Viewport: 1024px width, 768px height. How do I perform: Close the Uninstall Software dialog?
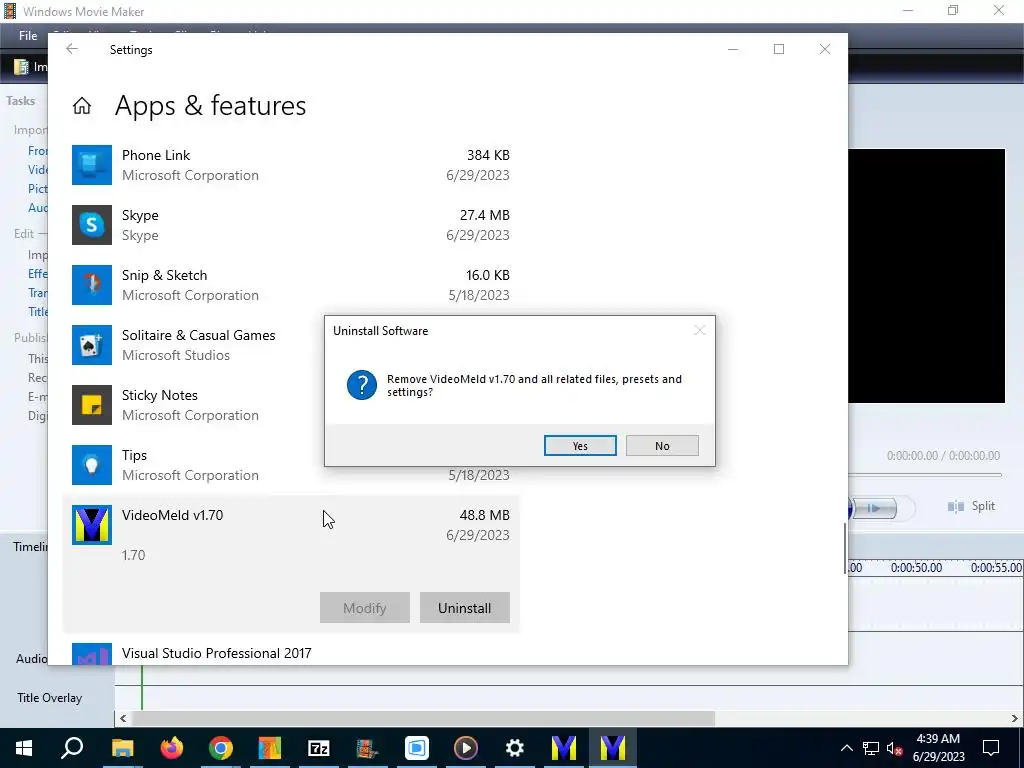[699, 330]
